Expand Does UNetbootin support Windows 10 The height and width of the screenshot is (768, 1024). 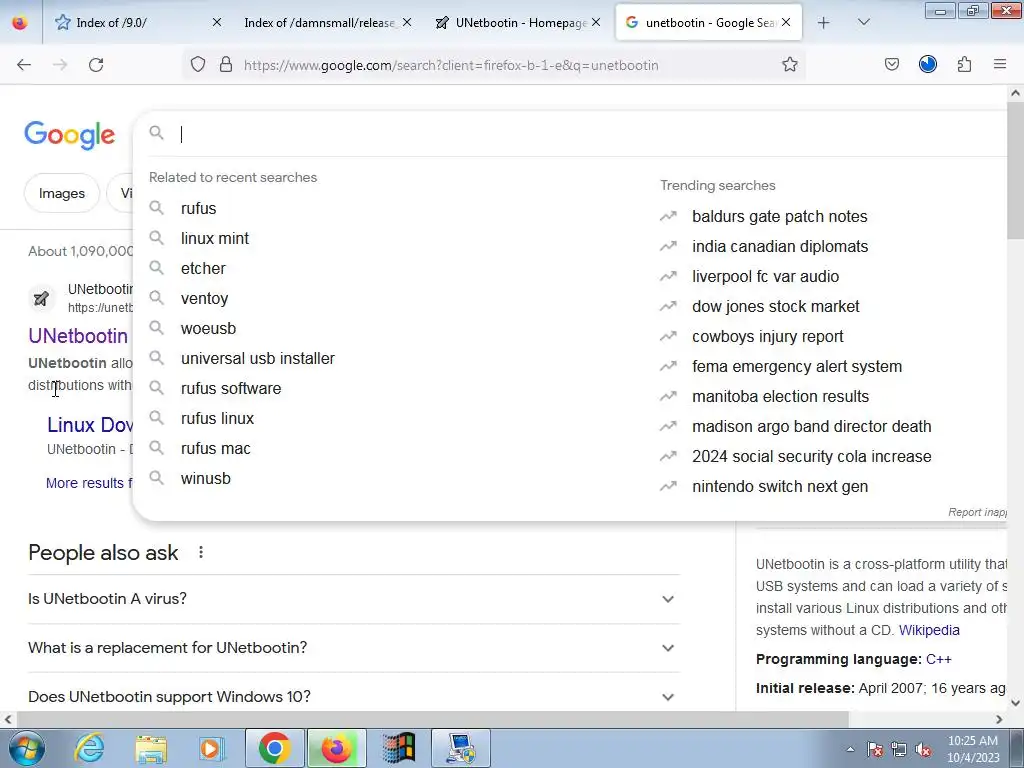pos(354,697)
